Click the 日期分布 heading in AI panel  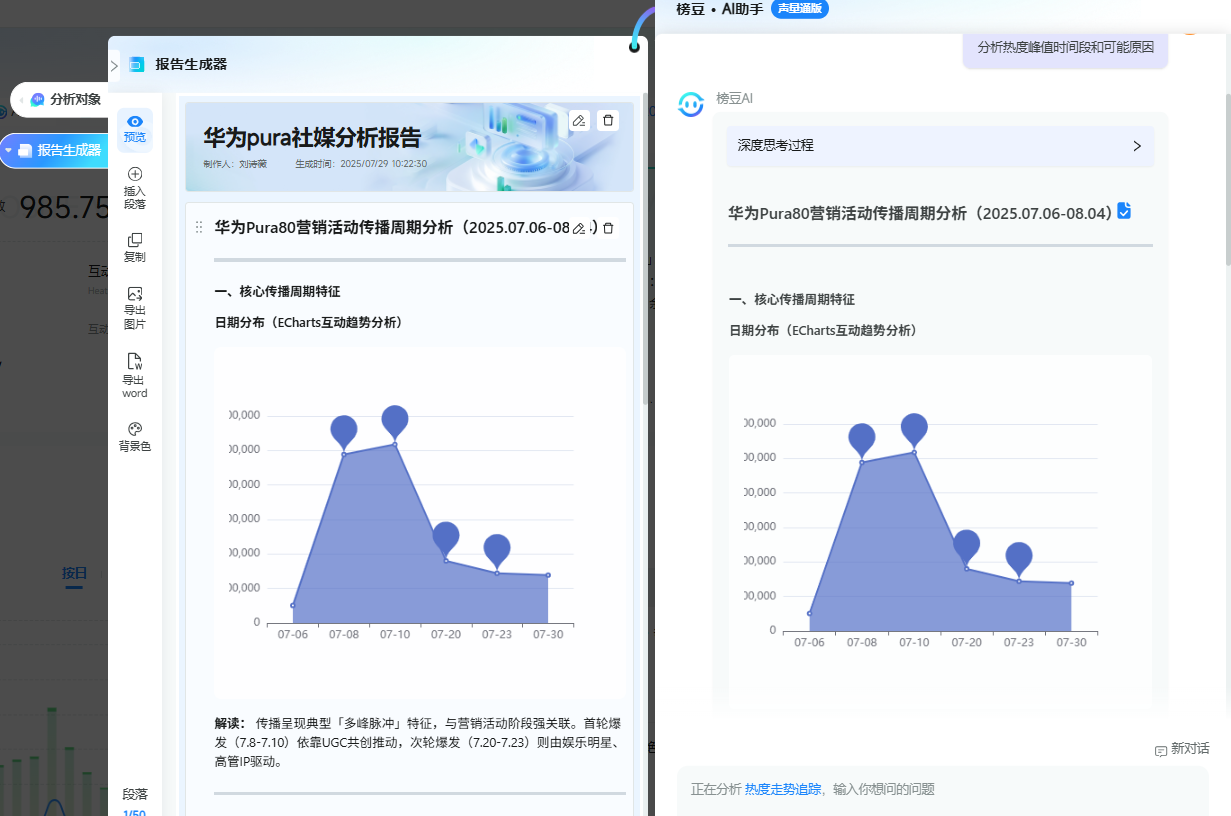823,330
